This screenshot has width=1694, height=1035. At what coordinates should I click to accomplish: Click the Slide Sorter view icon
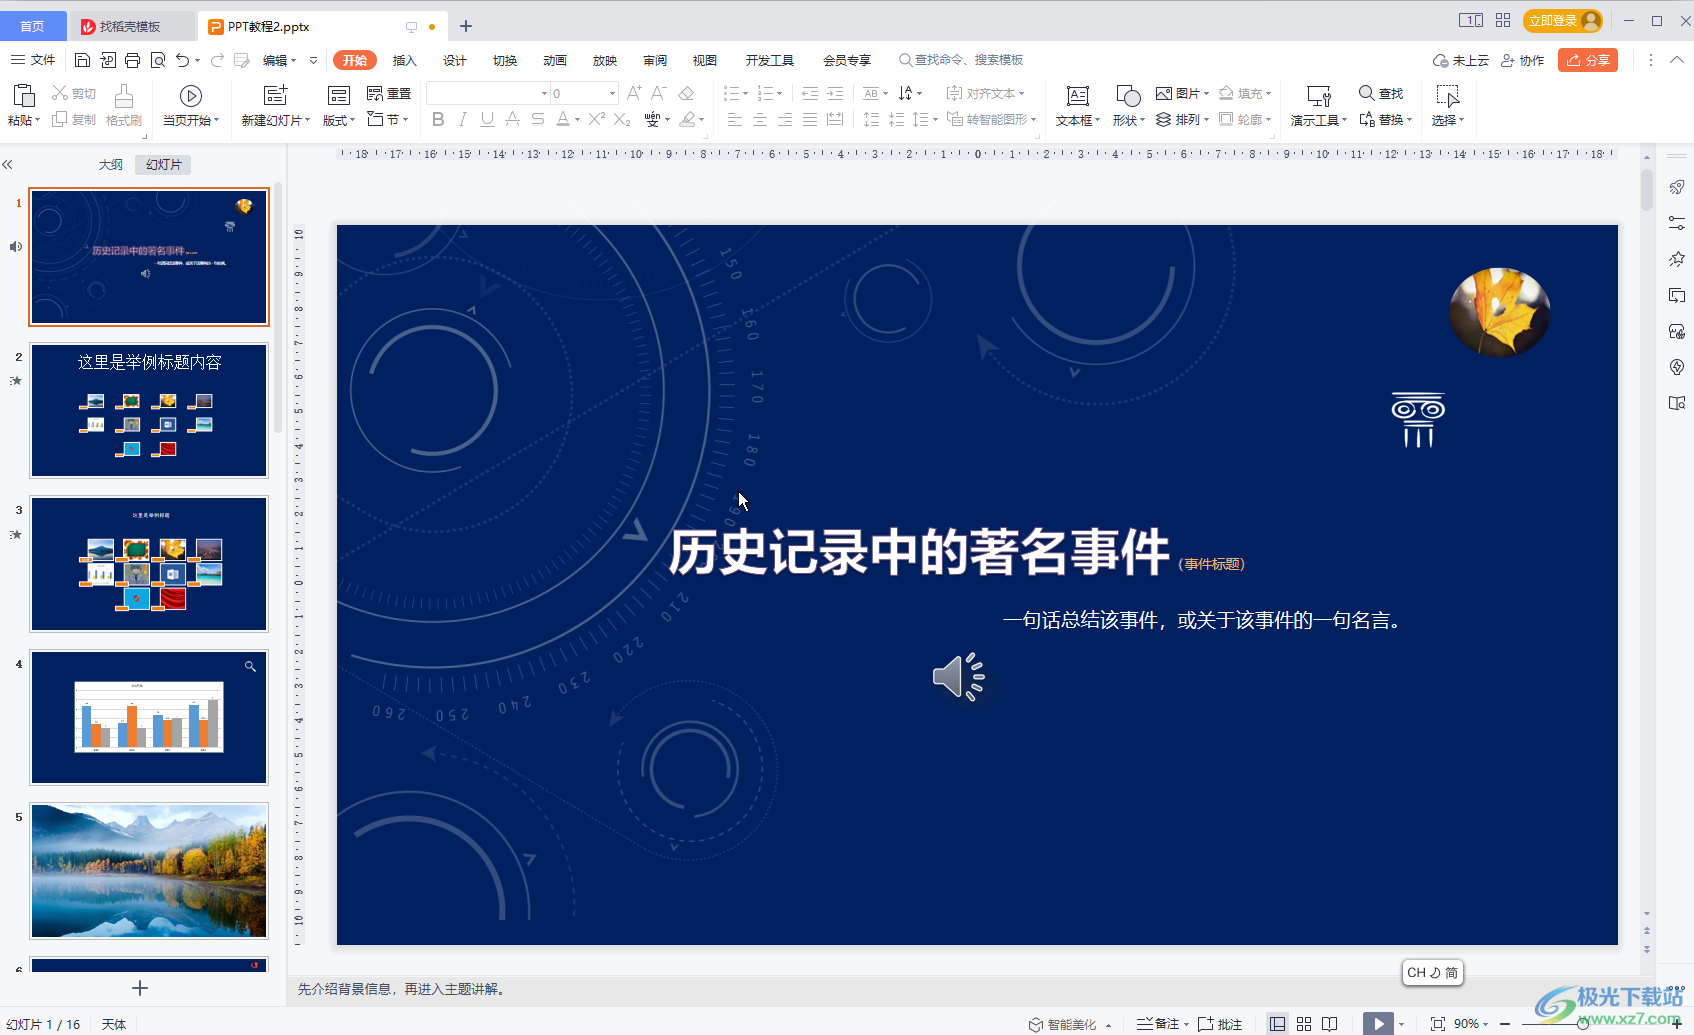(x=1304, y=1024)
